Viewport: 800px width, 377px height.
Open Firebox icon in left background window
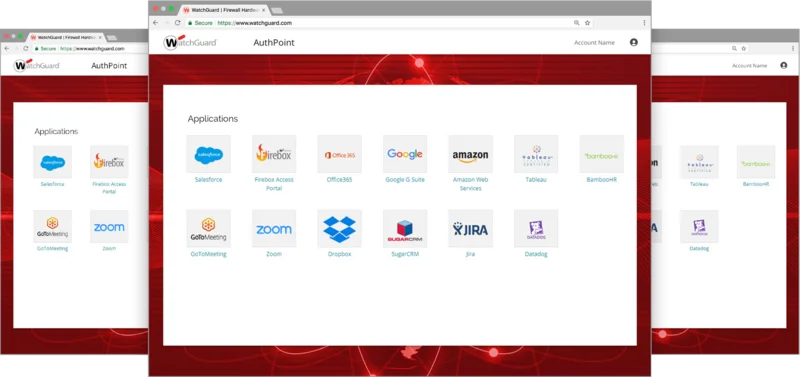click(x=109, y=162)
